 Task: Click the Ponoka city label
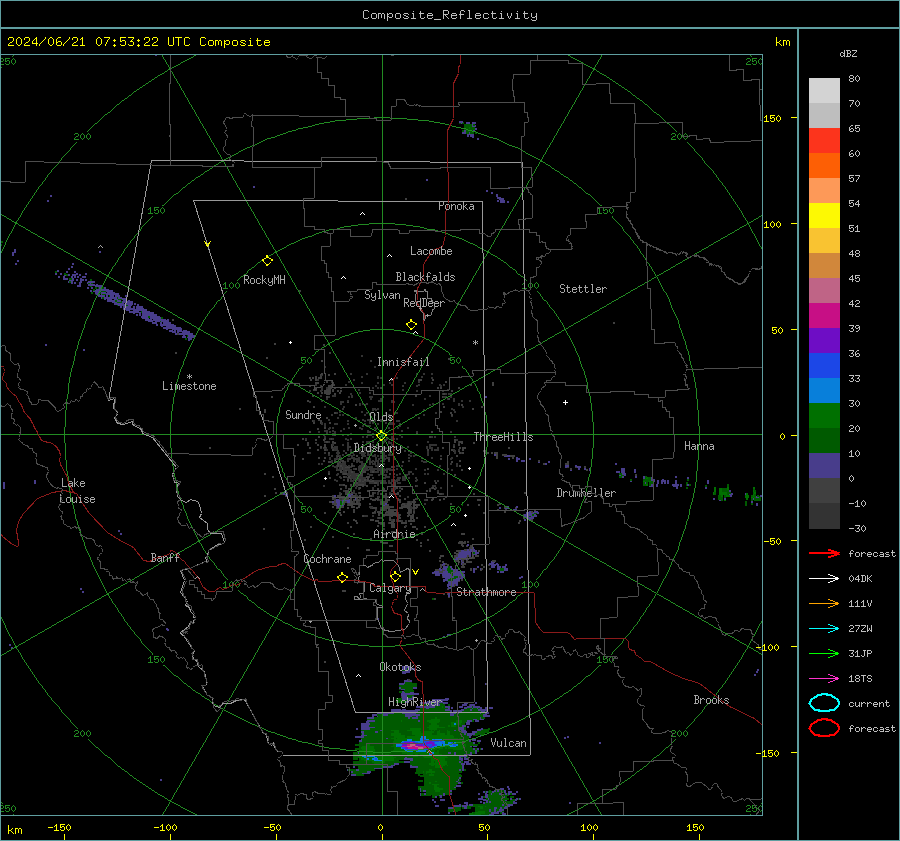click(456, 206)
